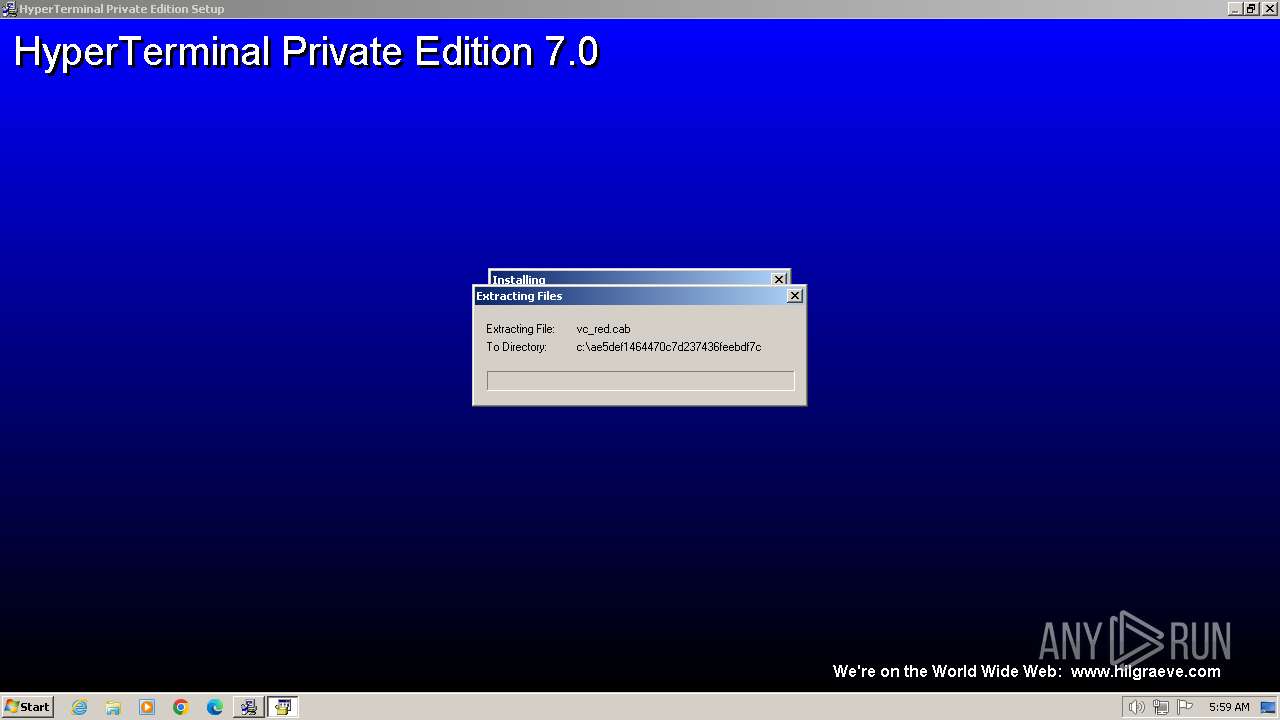Click the Extracting File: label
Screen dimensions: 1280x720
click(x=520, y=329)
